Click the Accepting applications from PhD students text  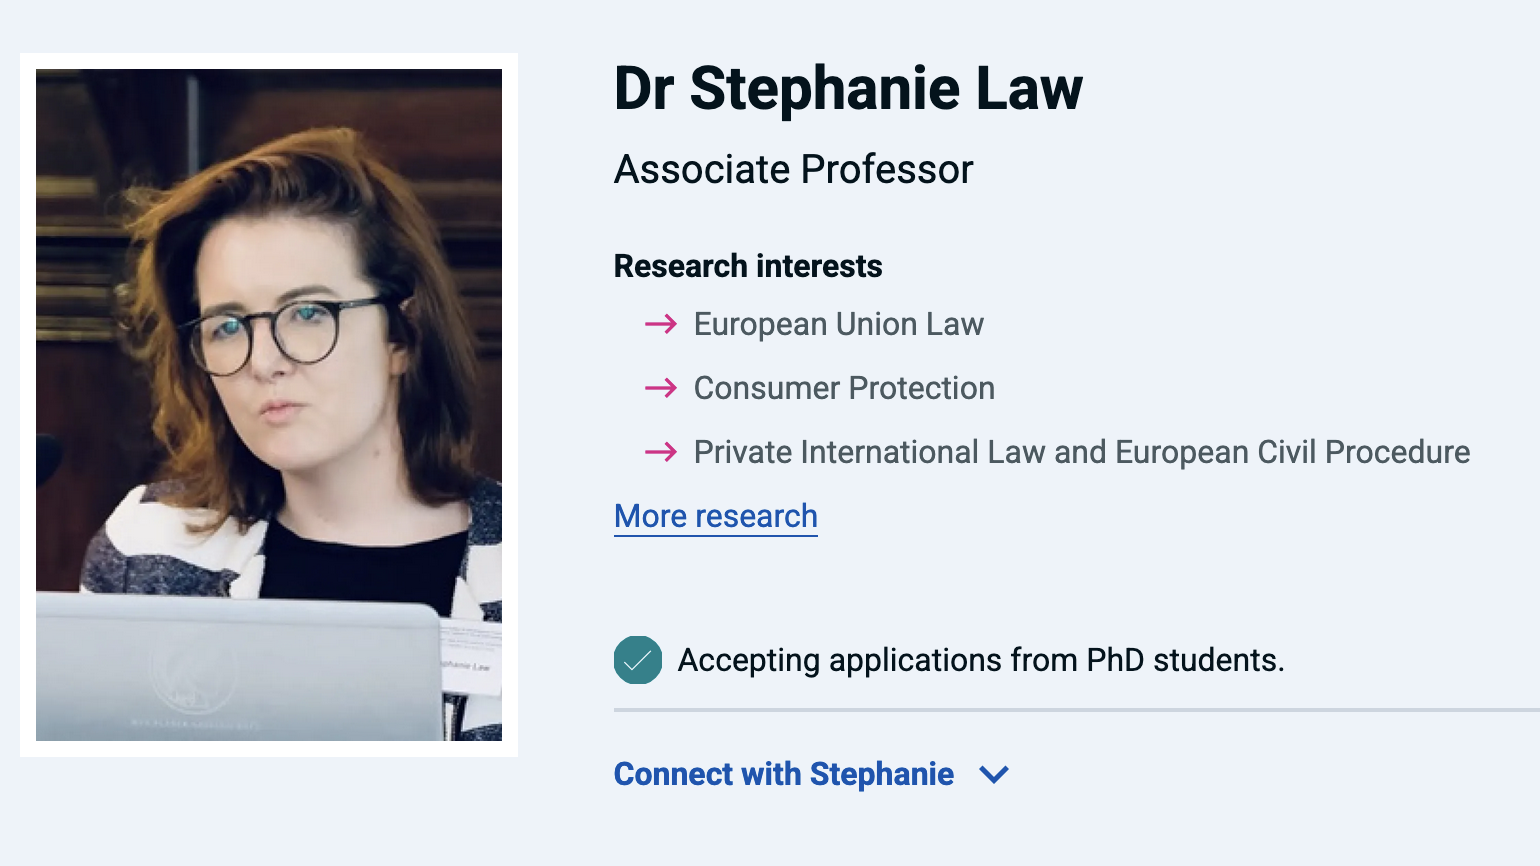[981, 660]
